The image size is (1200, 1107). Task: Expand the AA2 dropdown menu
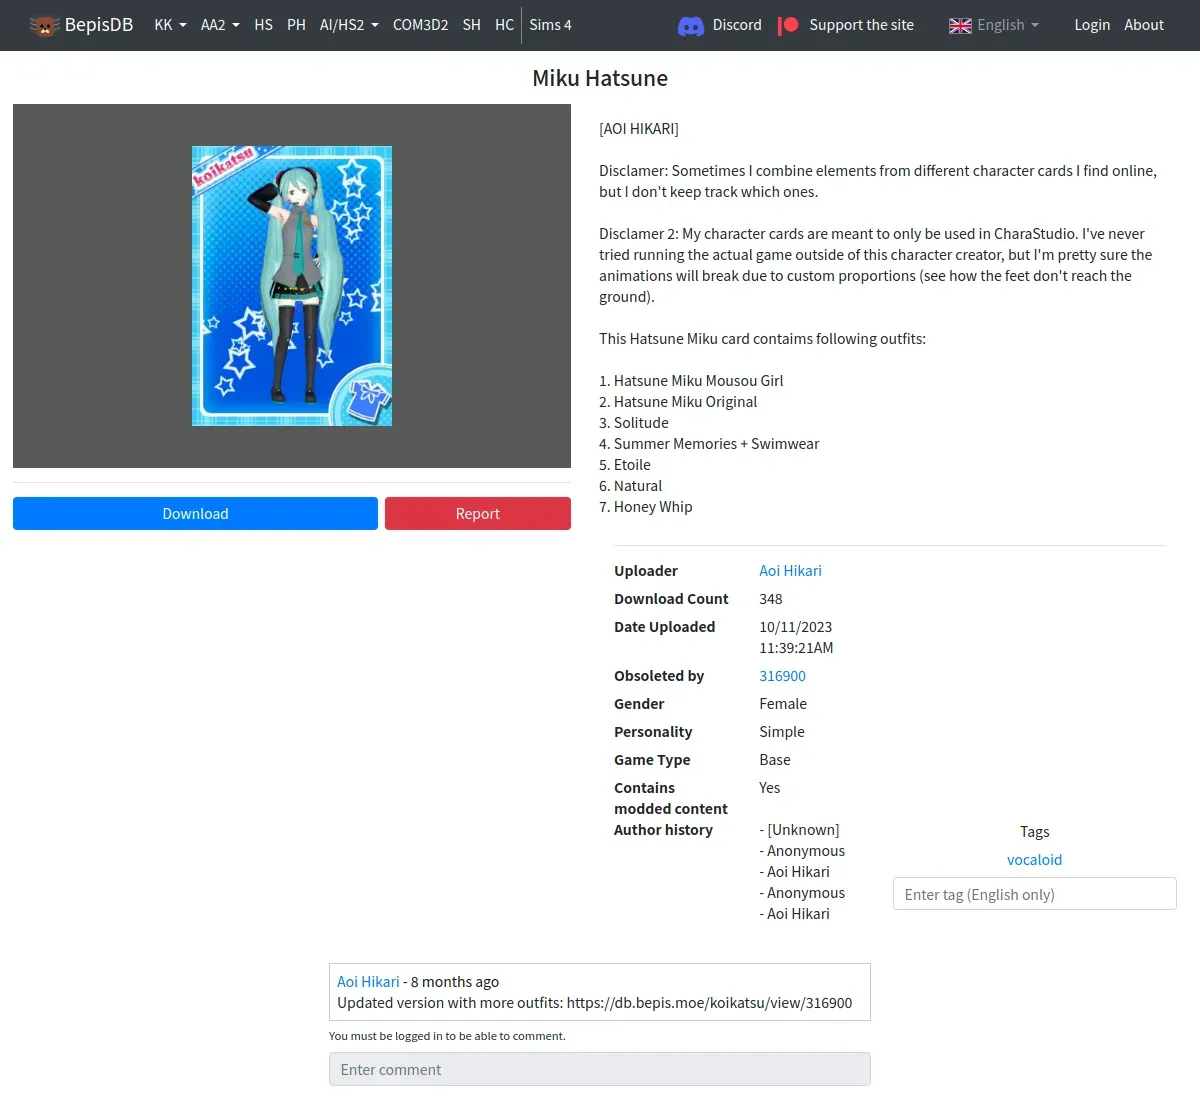(x=220, y=25)
